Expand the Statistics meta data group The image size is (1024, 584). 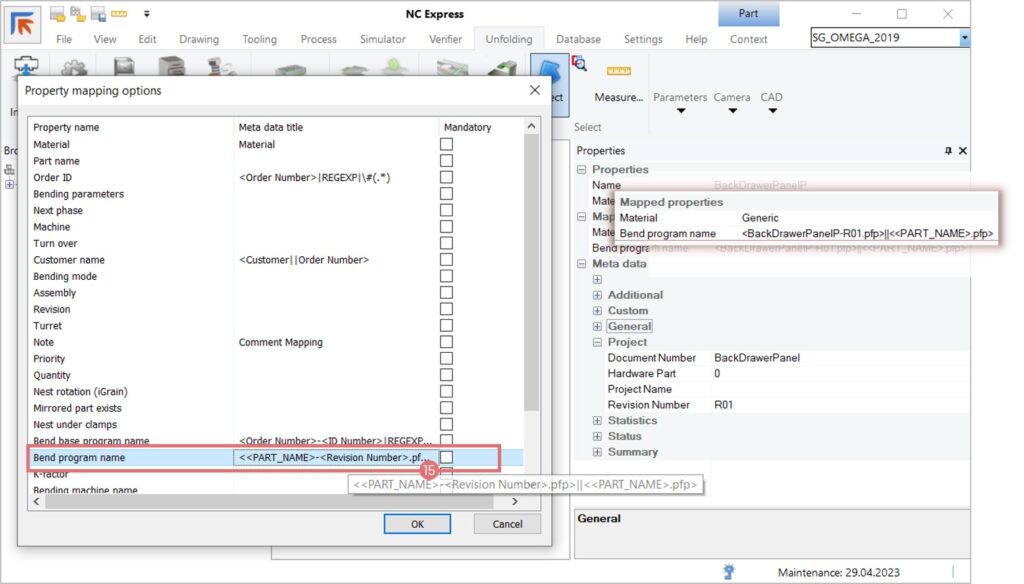click(597, 421)
